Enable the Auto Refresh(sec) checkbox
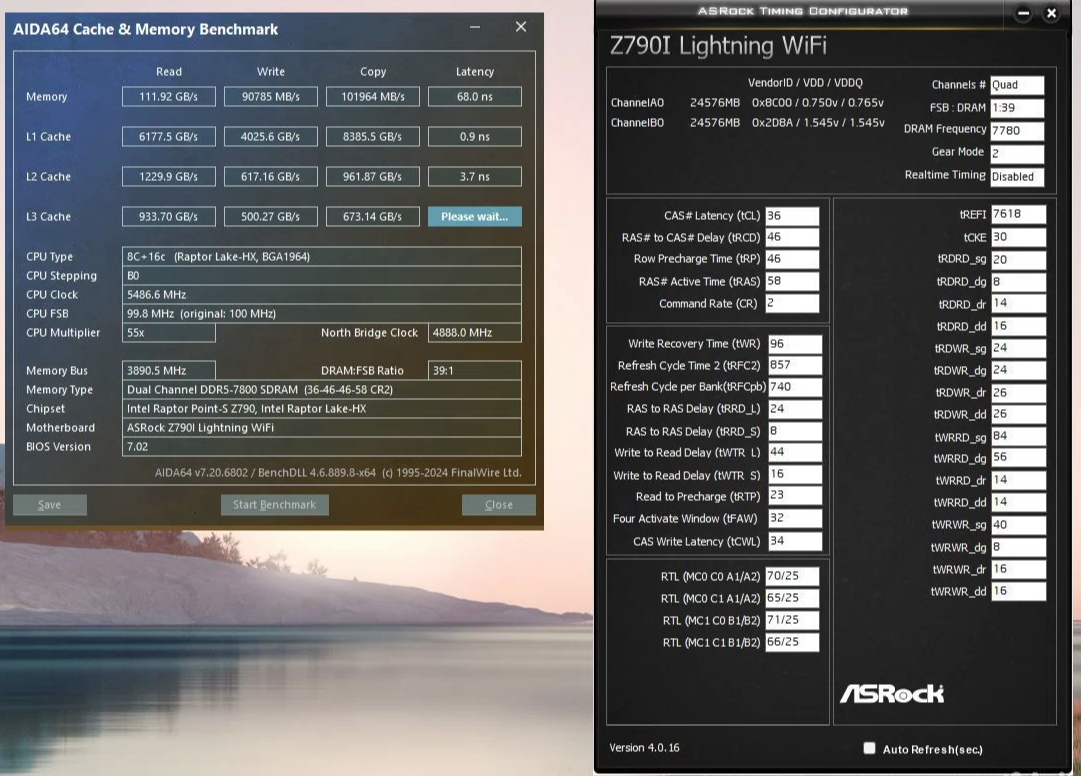Image resolution: width=1081 pixels, height=776 pixels. 869,748
